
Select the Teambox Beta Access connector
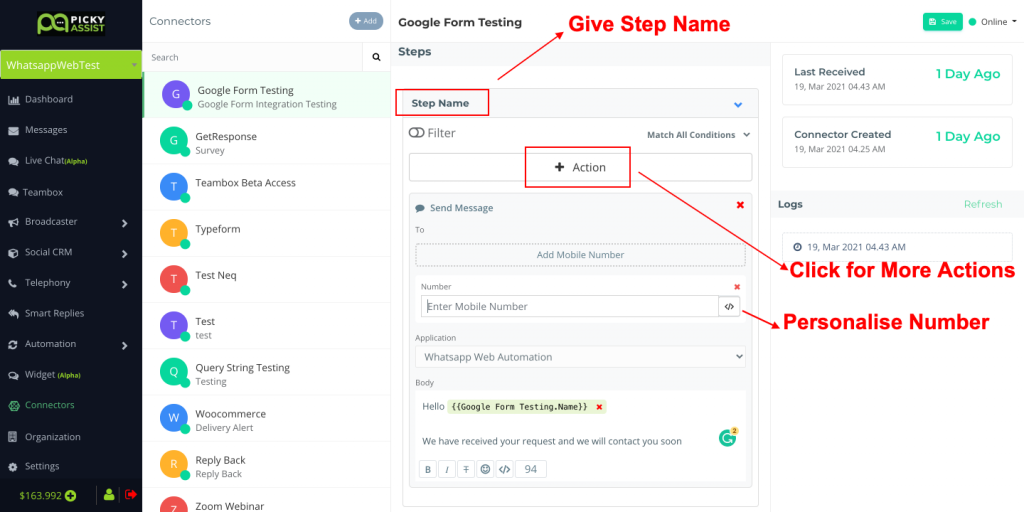266,187
